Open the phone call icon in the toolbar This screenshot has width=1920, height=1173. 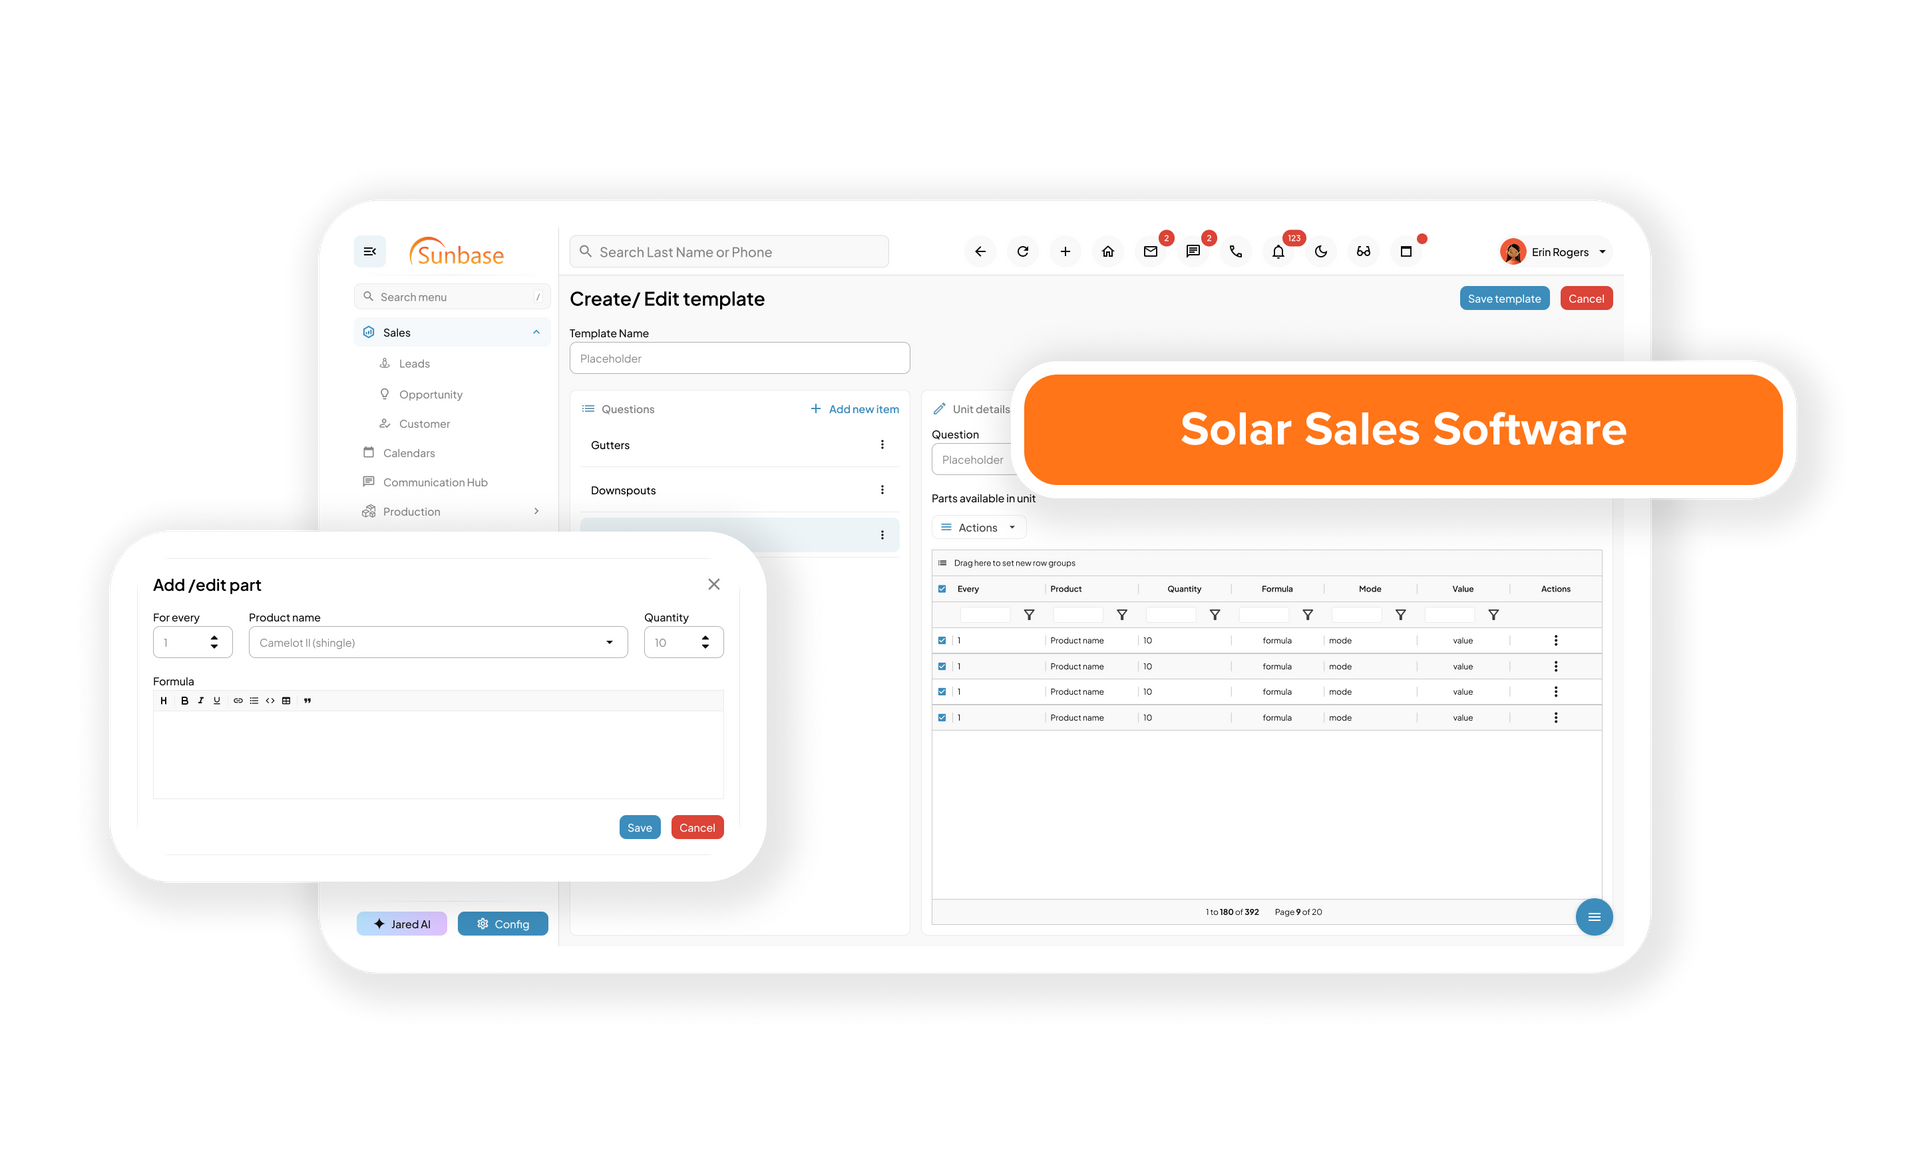point(1236,251)
